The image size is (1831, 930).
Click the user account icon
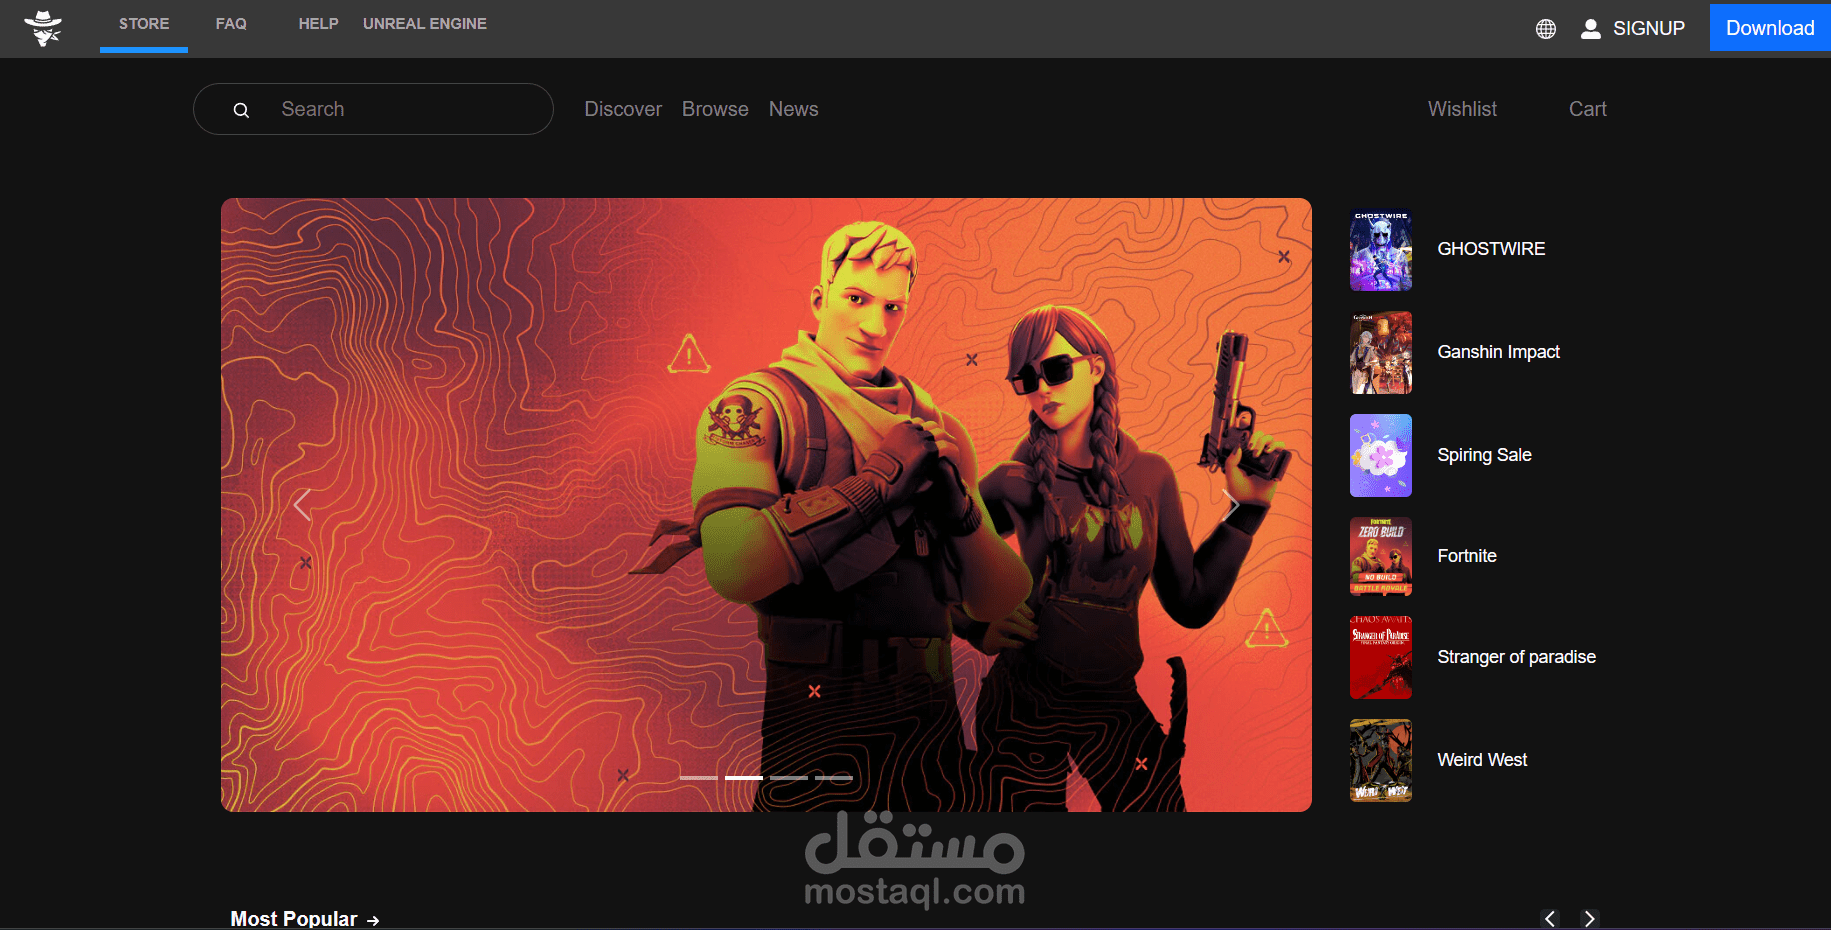tap(1591, 28)
